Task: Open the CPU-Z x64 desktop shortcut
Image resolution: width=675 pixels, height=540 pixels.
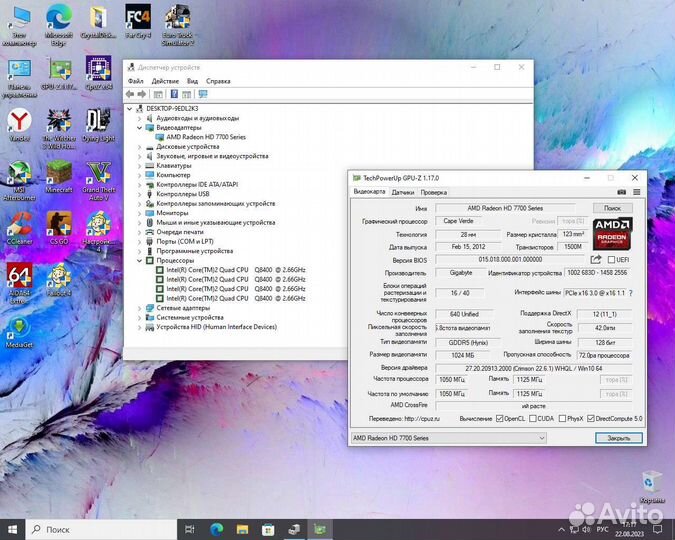Action: tap(98, 73)
